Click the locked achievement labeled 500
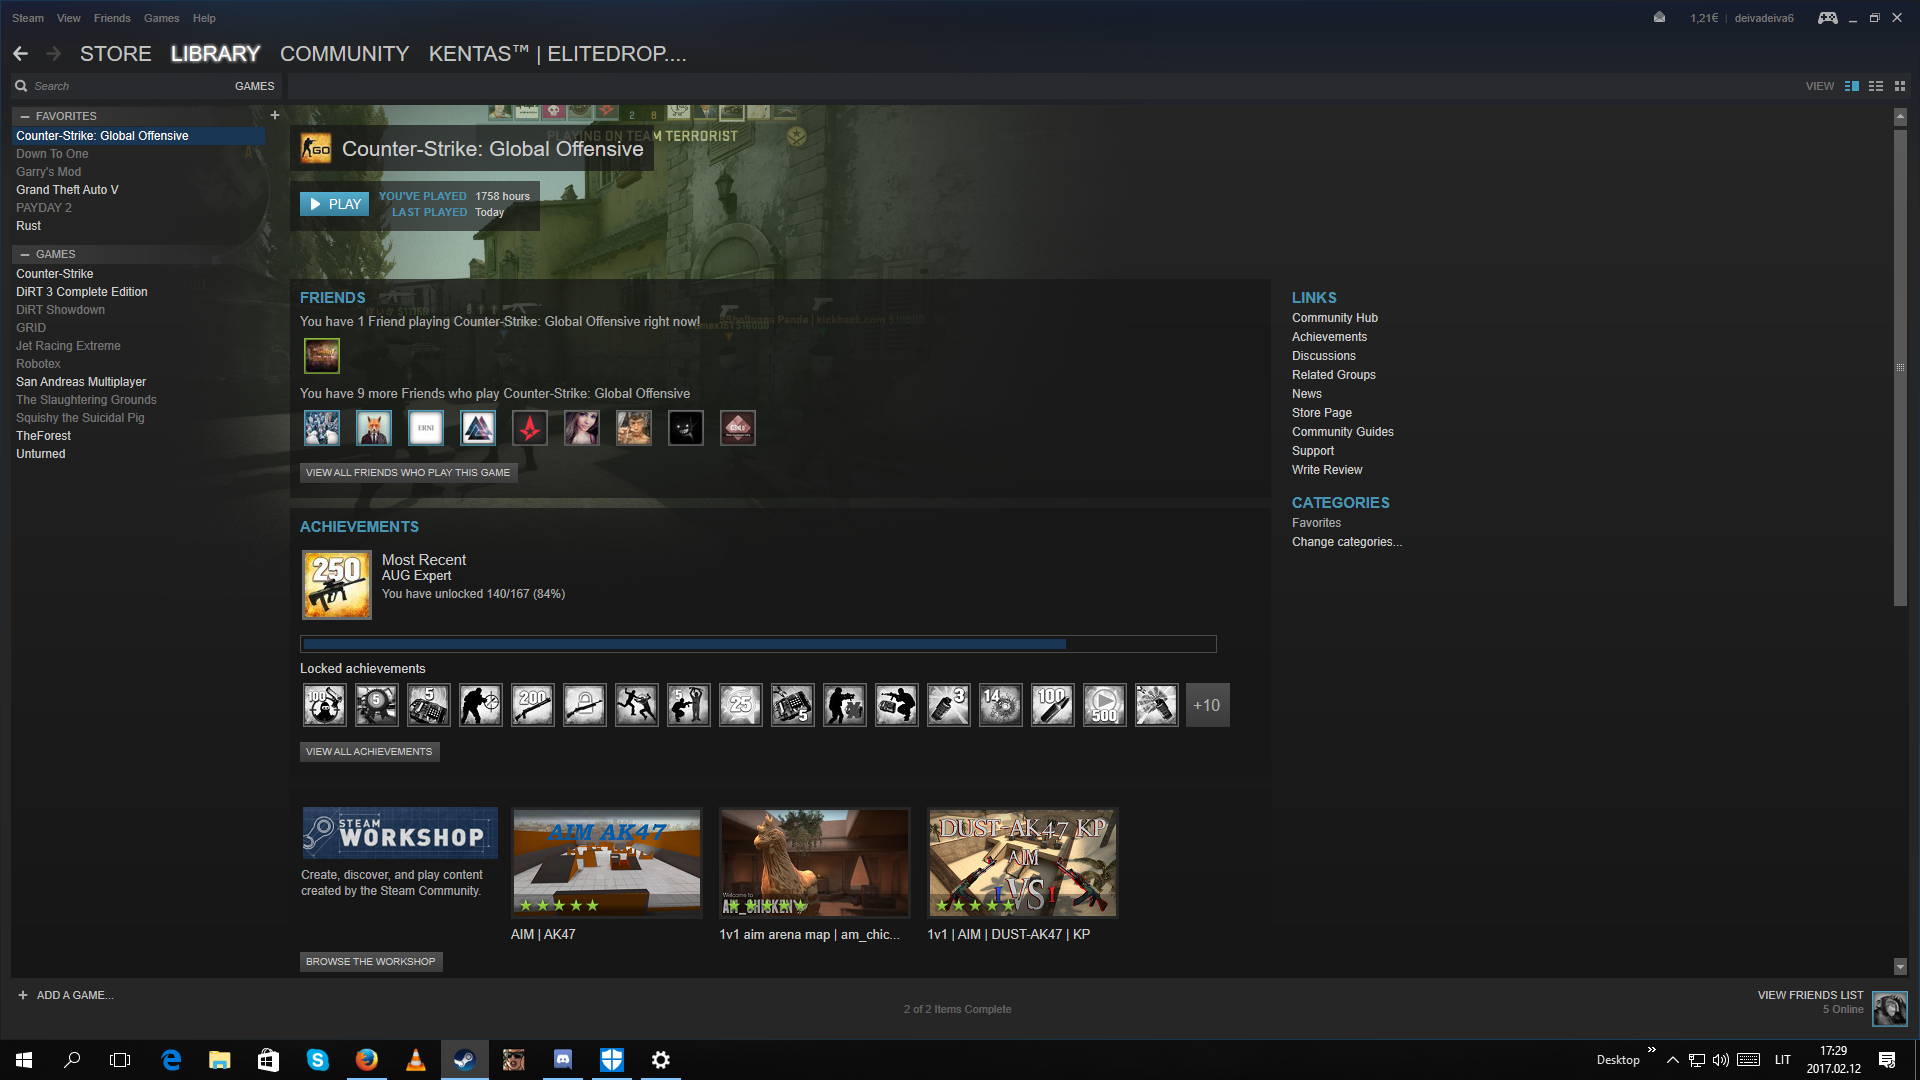Viewport: 1920px width, 1080px height. click(1104, 705)
